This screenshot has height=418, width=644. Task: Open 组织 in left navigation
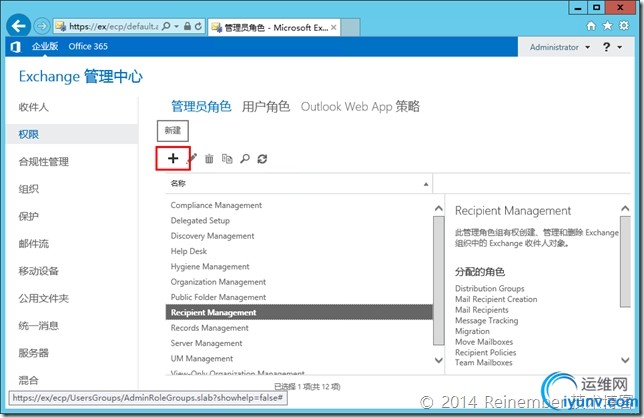tap(28, 189)
